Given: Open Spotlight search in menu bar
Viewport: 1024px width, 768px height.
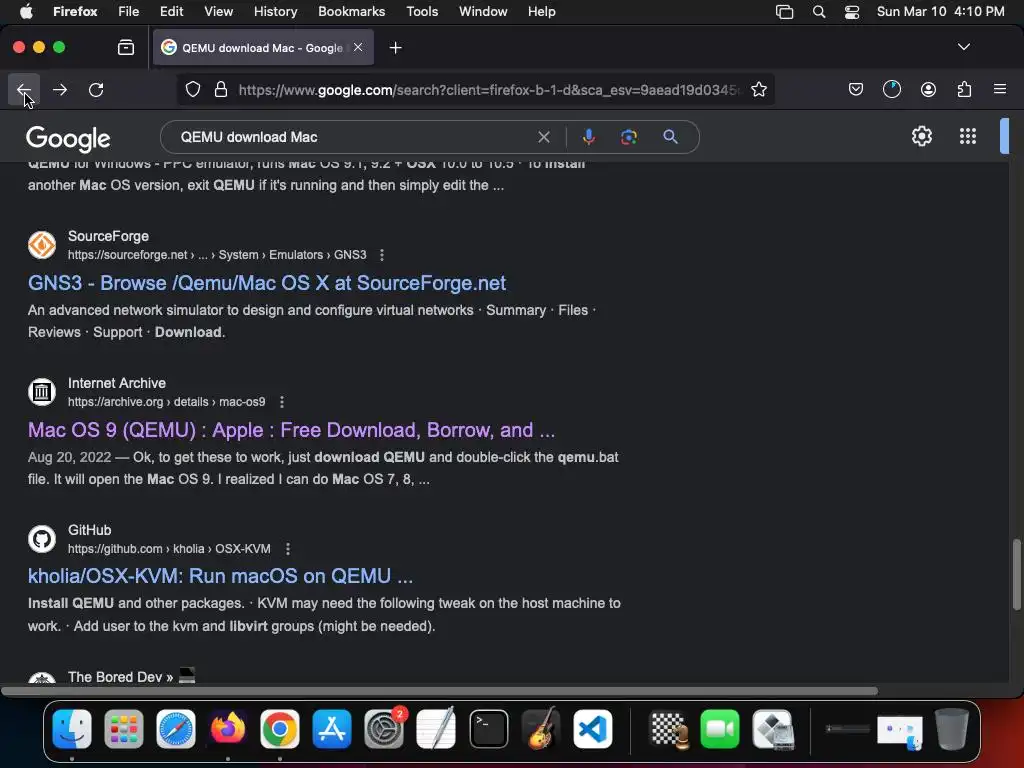Looking at the screenshot, I should point(818,12).
